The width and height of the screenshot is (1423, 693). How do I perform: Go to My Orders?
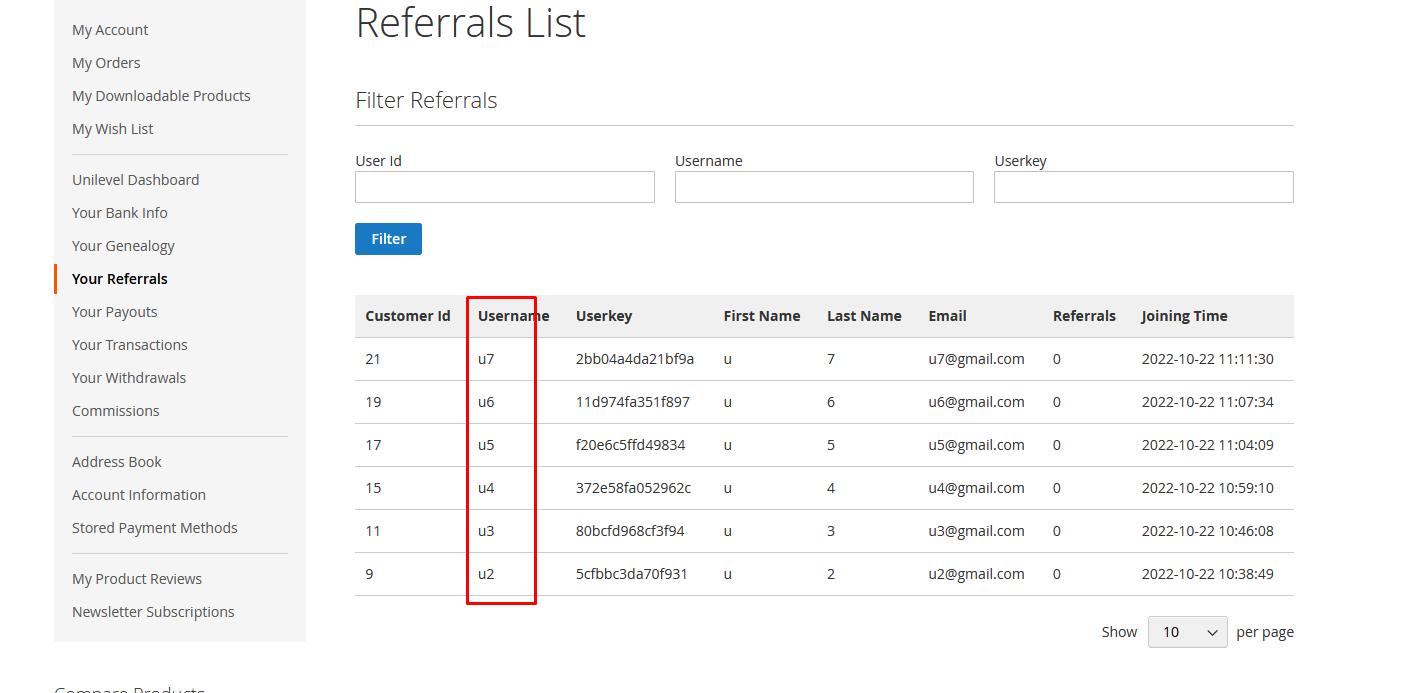click(106, 63)
